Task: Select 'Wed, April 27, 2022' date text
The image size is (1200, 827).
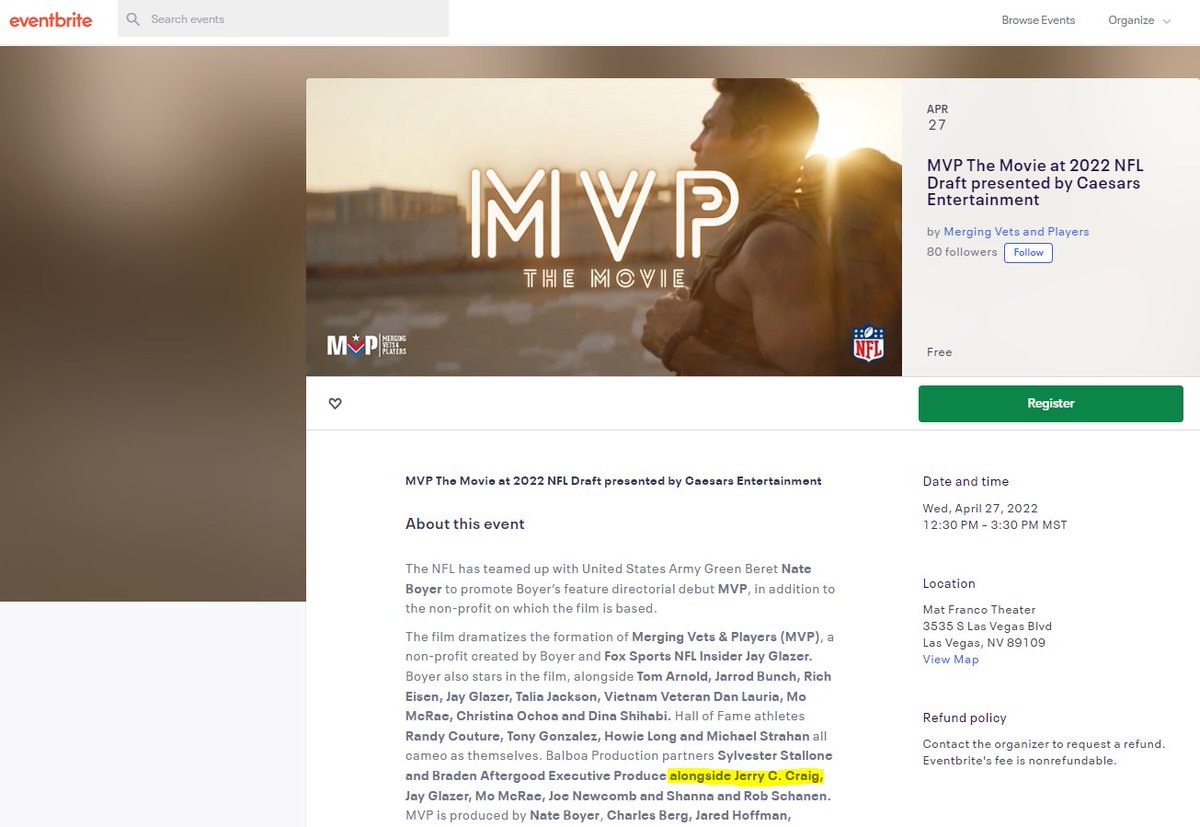Action: pyautogui.click(x=980, y=508)
